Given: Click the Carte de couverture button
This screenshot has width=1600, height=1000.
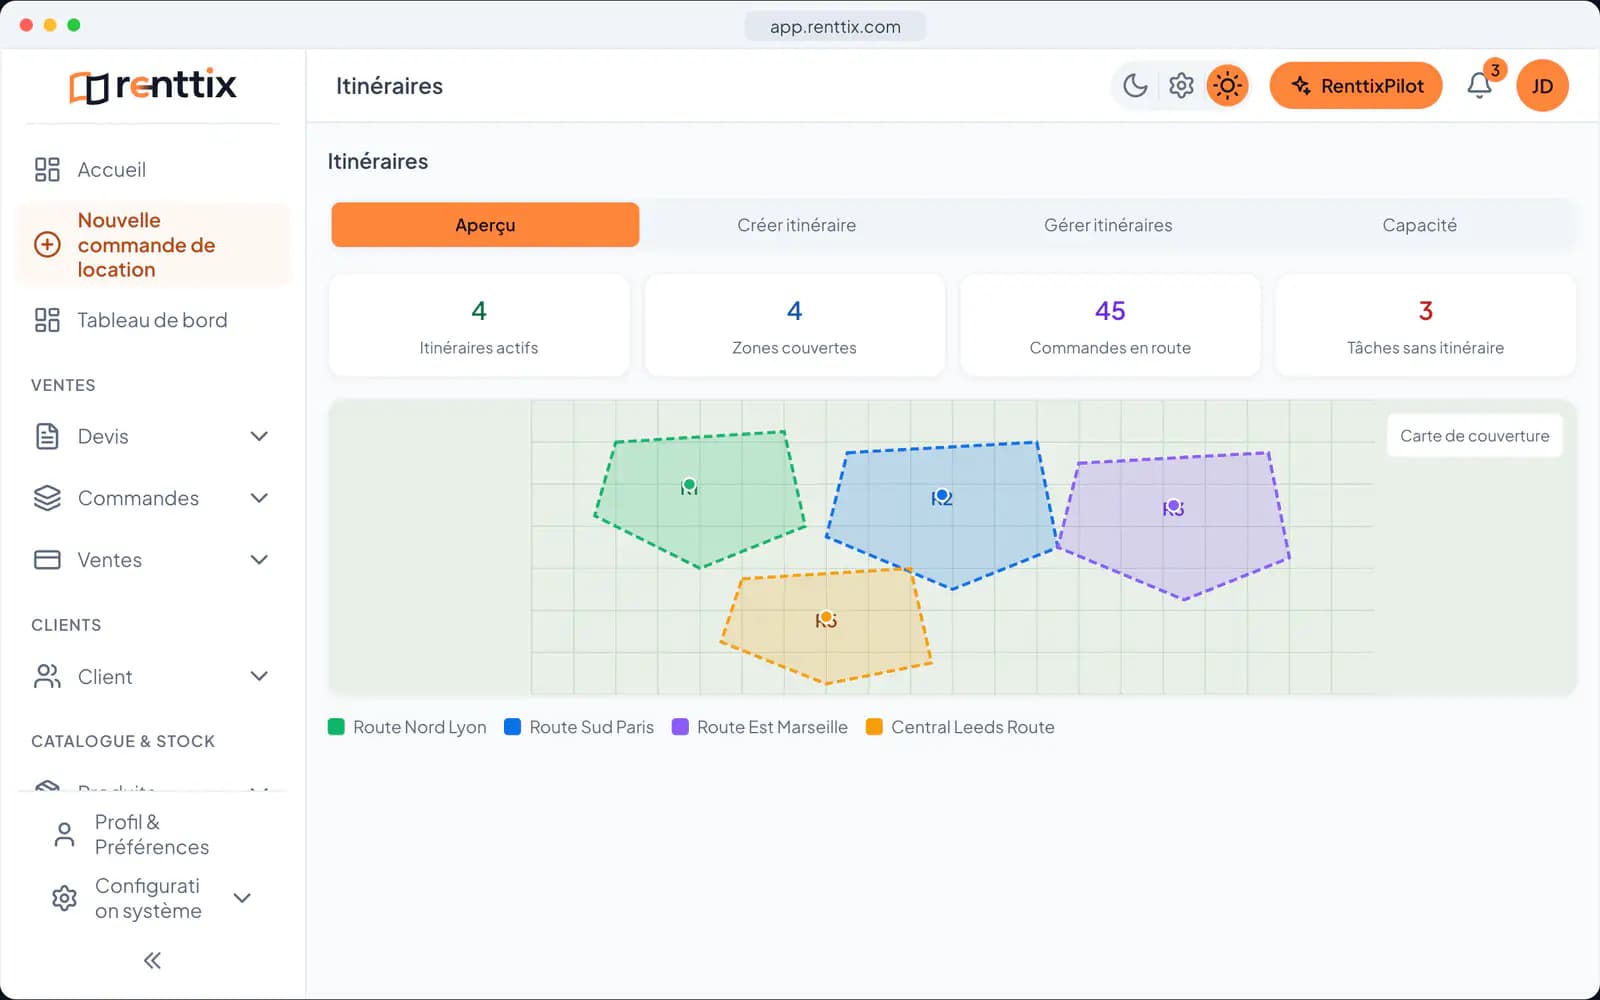Looking at the screenshot, I should pyautogui.click(x=1474, y=436).
